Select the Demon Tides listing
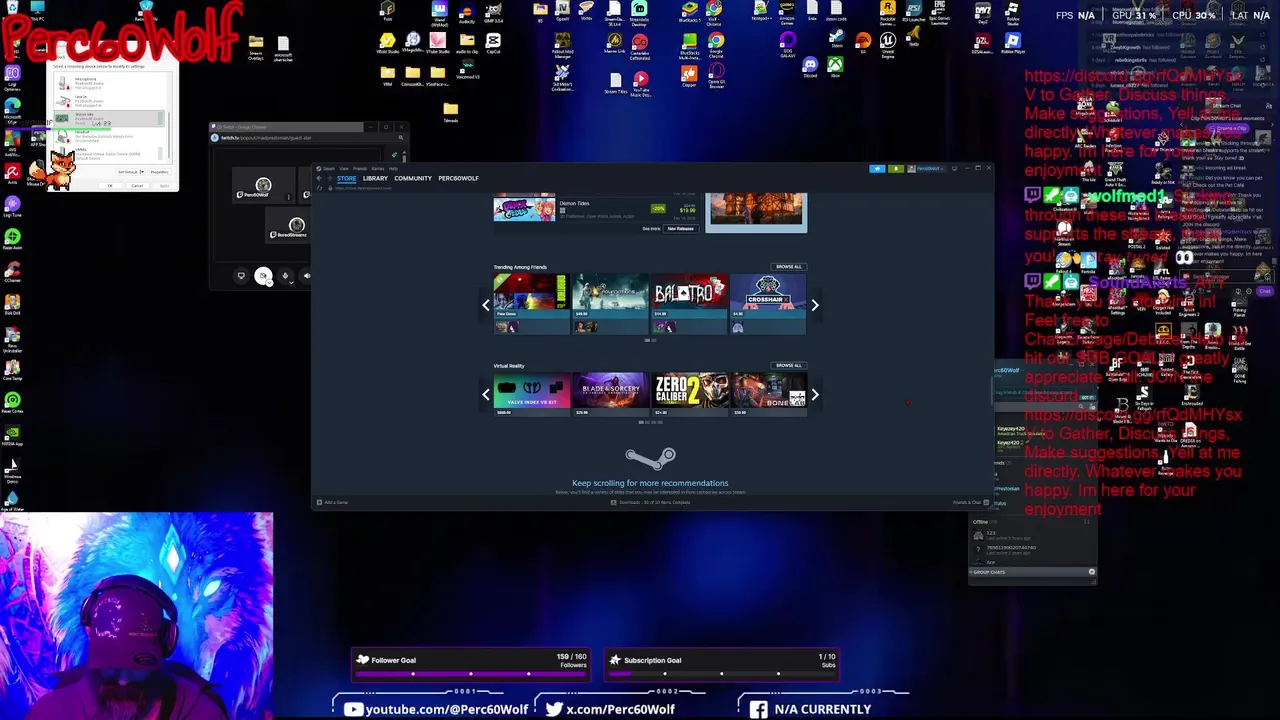Image resolution: width=1280 pixels, height=720 pixels. pyautogui.click(x=596, y=209)
